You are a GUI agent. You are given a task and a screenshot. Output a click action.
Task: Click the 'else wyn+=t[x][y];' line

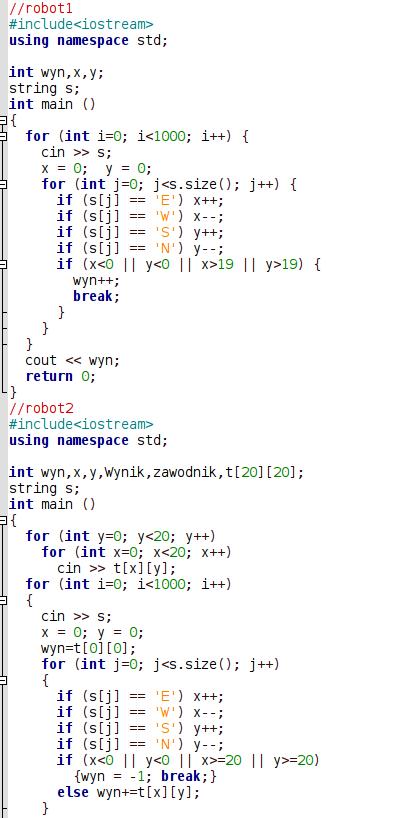(128, 792)
